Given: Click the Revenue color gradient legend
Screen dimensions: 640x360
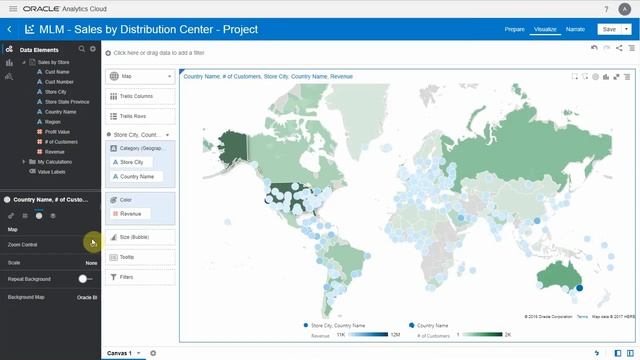Looking at the screenshot, I should coord(368,335).
